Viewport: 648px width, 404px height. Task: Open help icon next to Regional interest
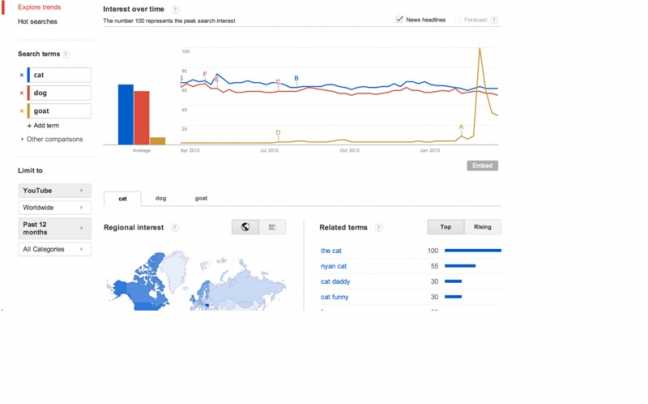tap(175, 228)
